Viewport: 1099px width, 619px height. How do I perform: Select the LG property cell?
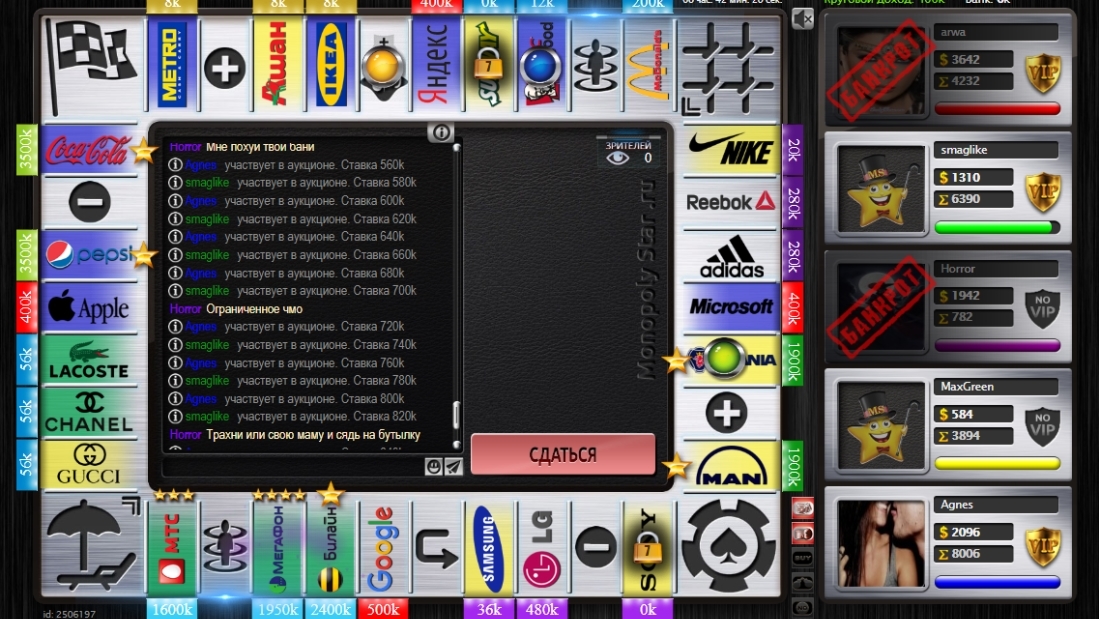[542, 547]
